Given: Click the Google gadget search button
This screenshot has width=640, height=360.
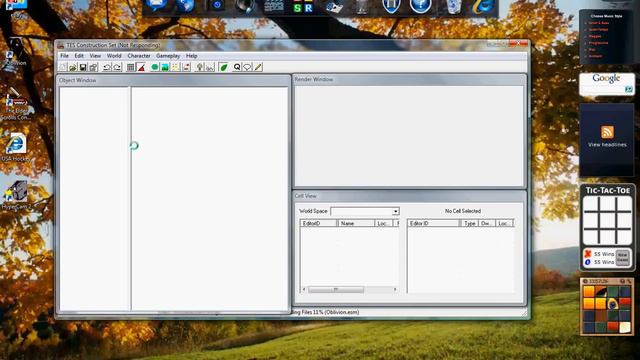Looking at the screenshot, I should [629, 89].
